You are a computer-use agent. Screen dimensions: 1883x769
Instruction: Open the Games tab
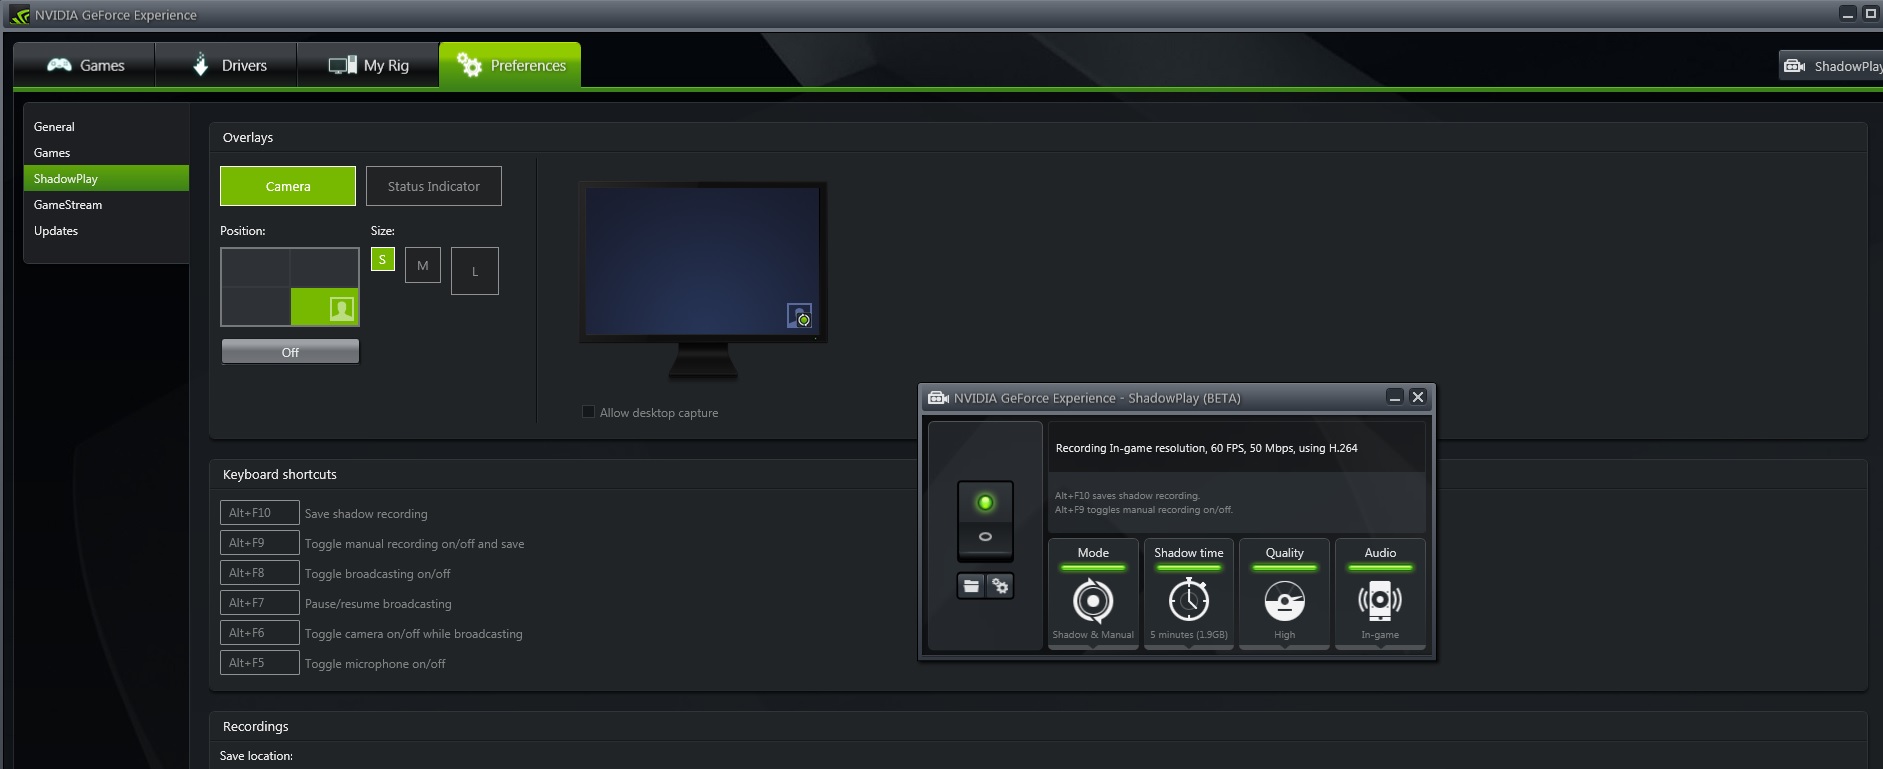point(85,65)
